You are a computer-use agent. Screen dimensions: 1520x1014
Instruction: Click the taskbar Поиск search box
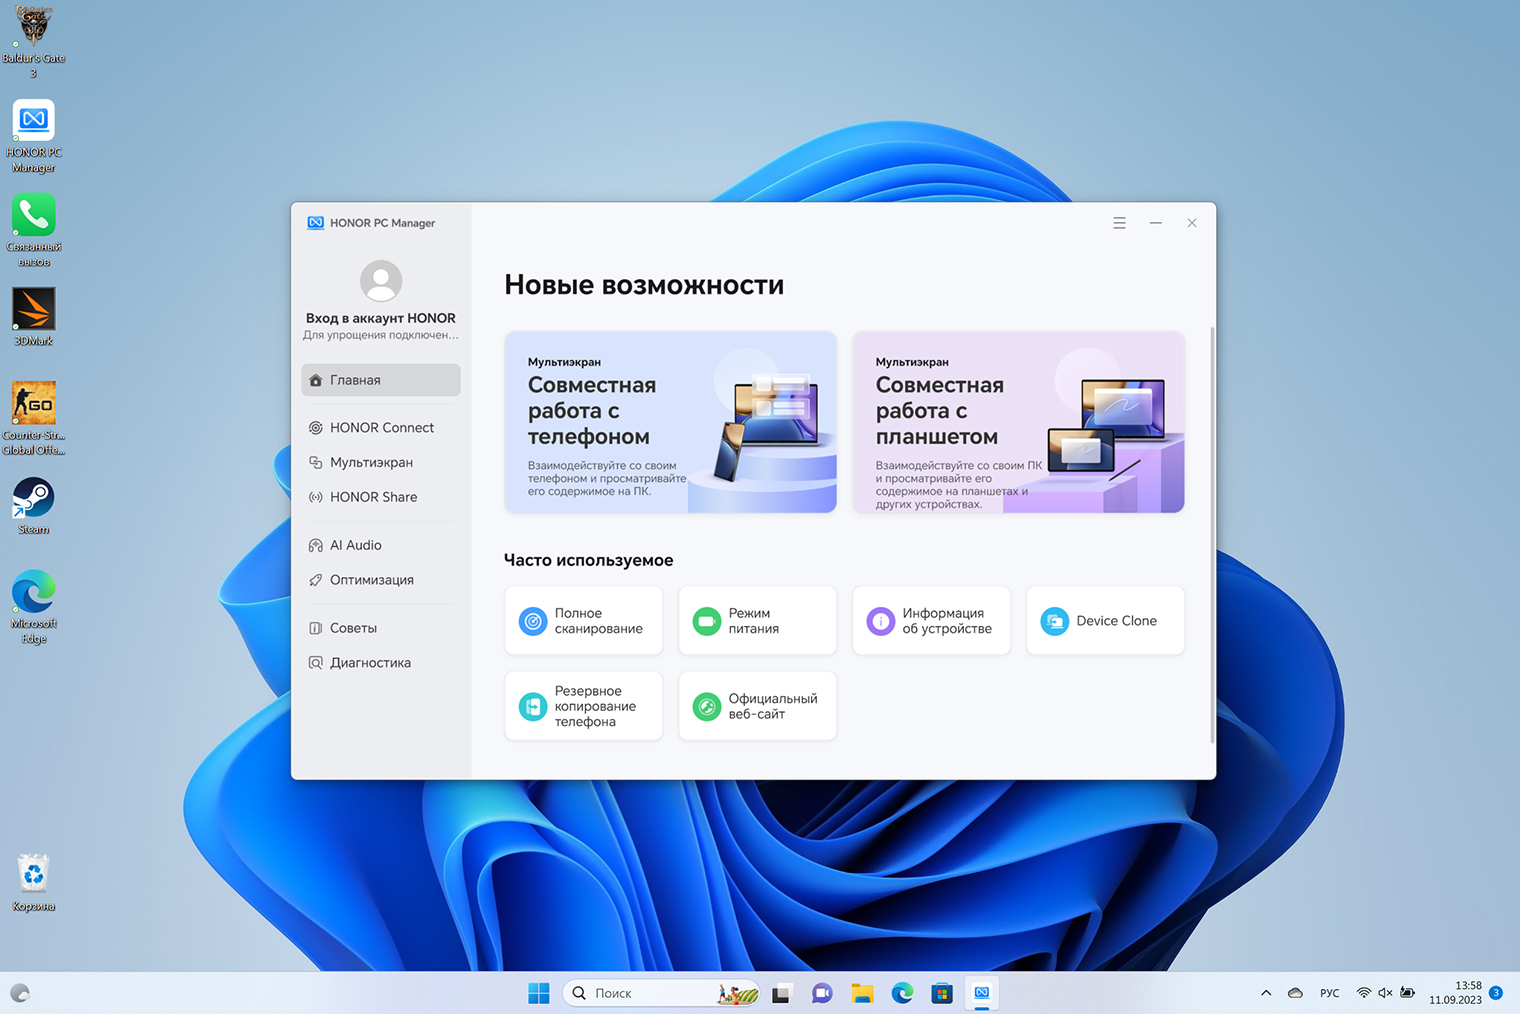click(x=661, y=993)
